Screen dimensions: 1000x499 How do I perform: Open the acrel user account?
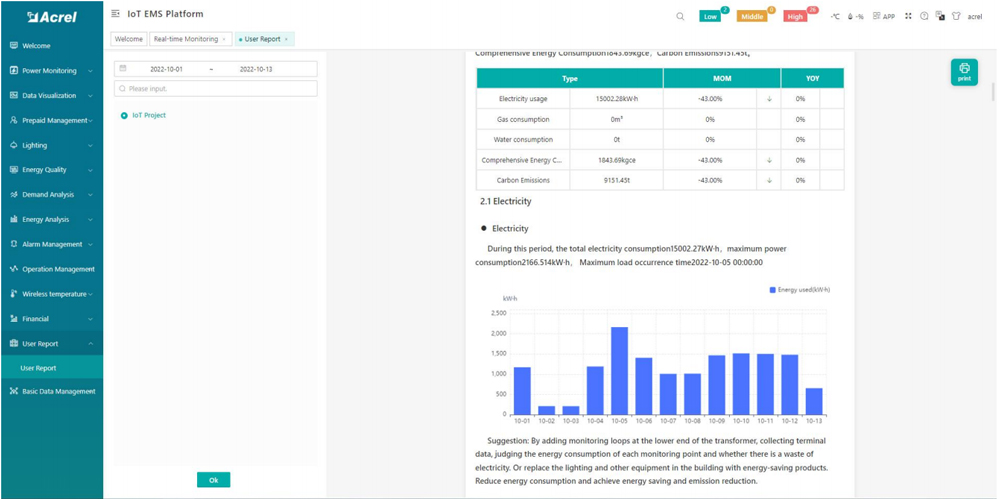click(975, 17)
